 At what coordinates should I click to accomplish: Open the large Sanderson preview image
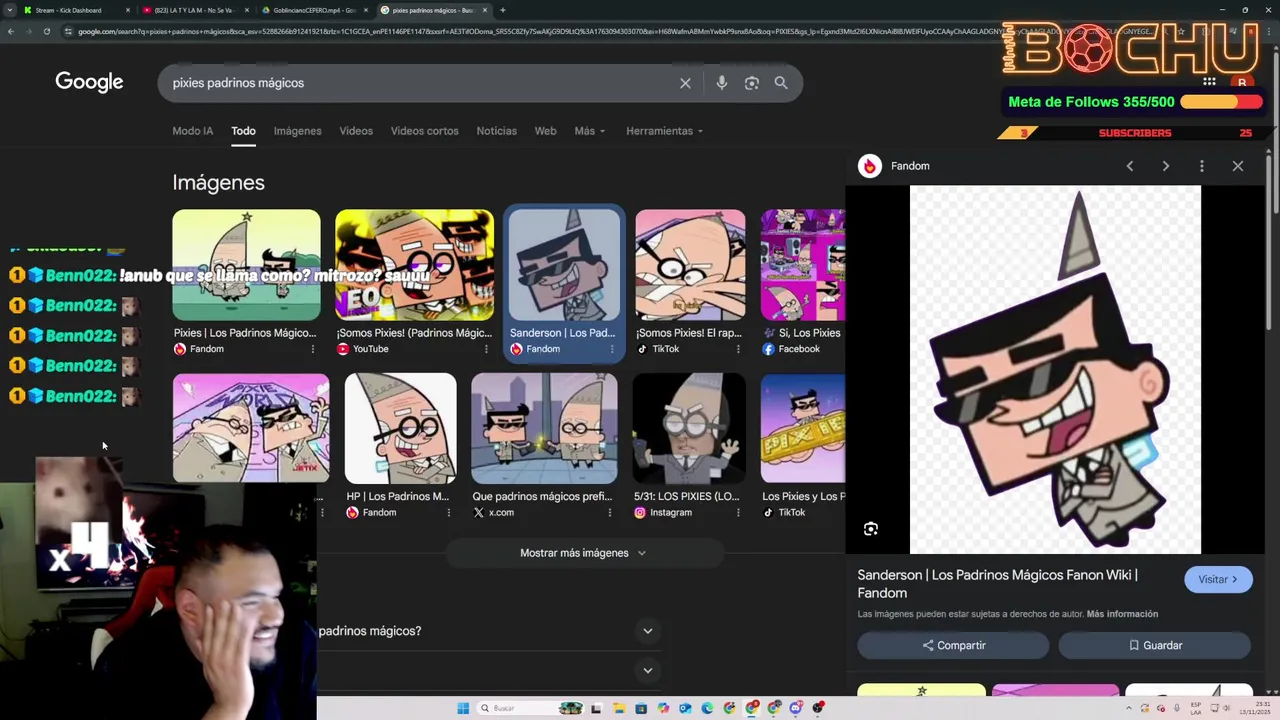[1055, 369]
